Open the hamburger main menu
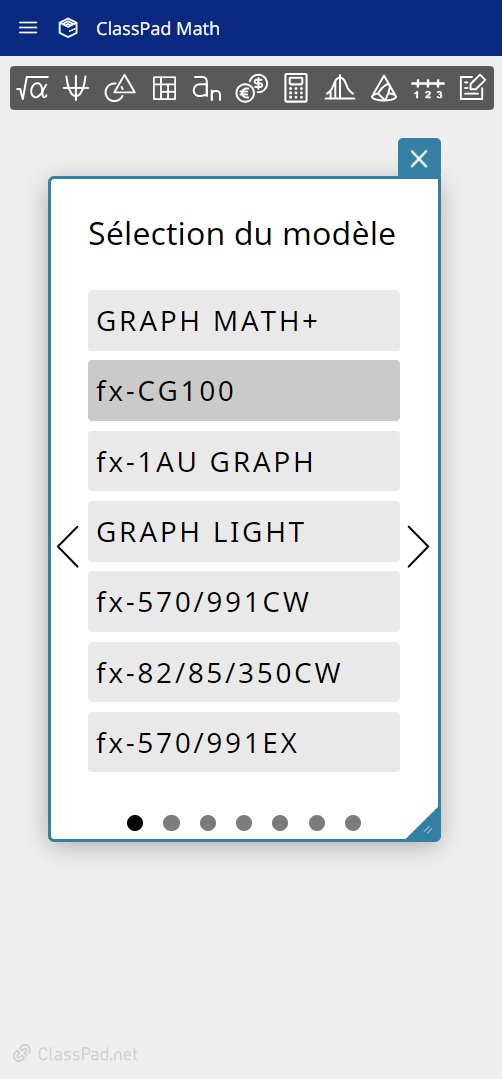502x1079 pixels. (28, 28)
